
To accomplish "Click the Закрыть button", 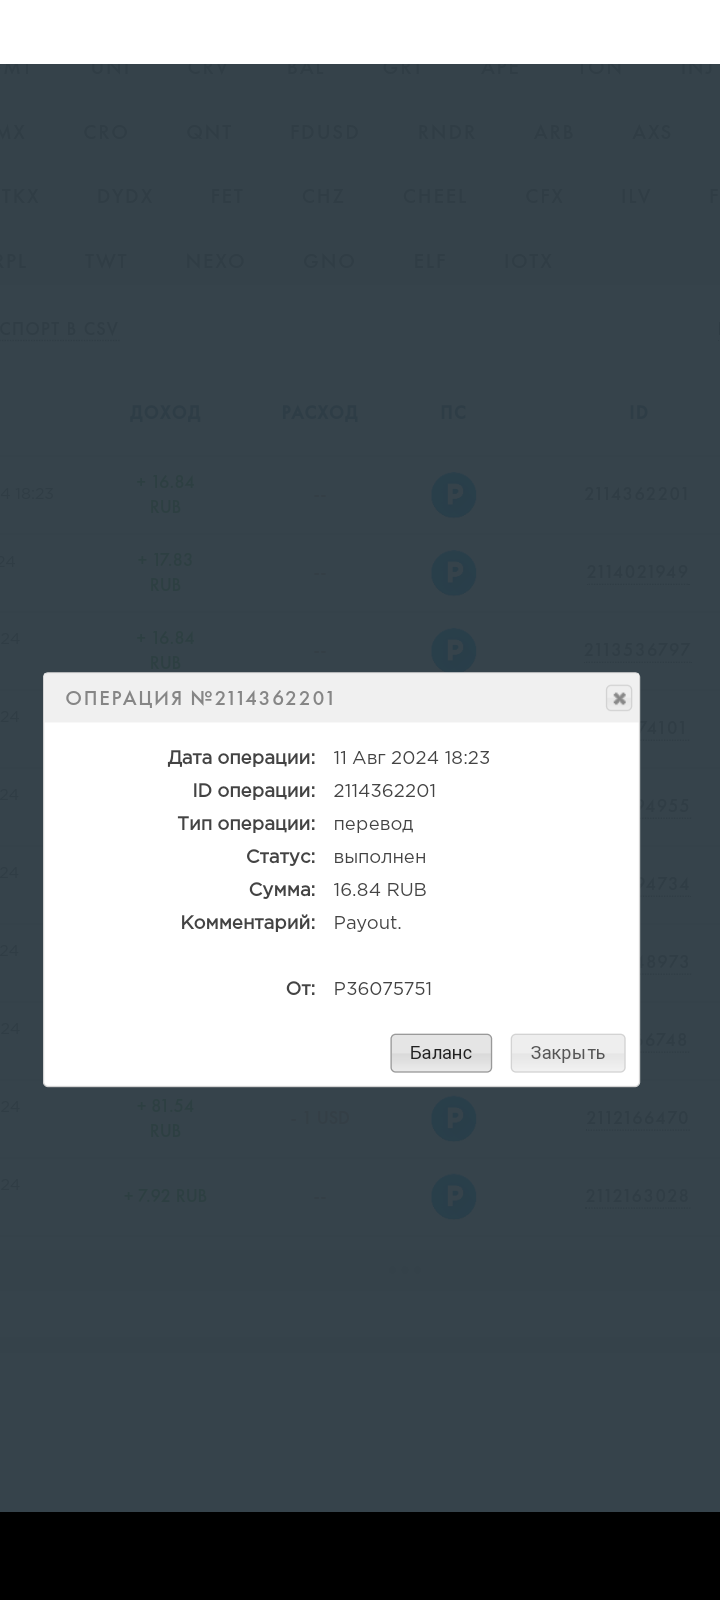I will [x=568, y=1053].
